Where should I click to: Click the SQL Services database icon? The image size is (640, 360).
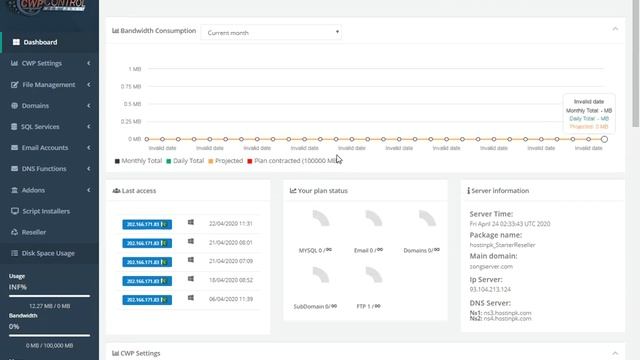[14, 127]
